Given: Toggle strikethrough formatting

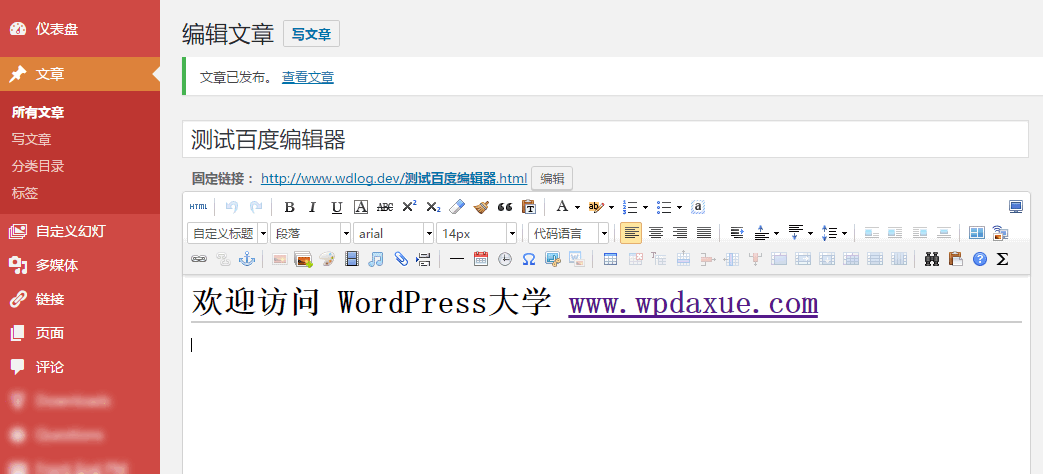Looking at the screenshot, I should tap(384, 207).
